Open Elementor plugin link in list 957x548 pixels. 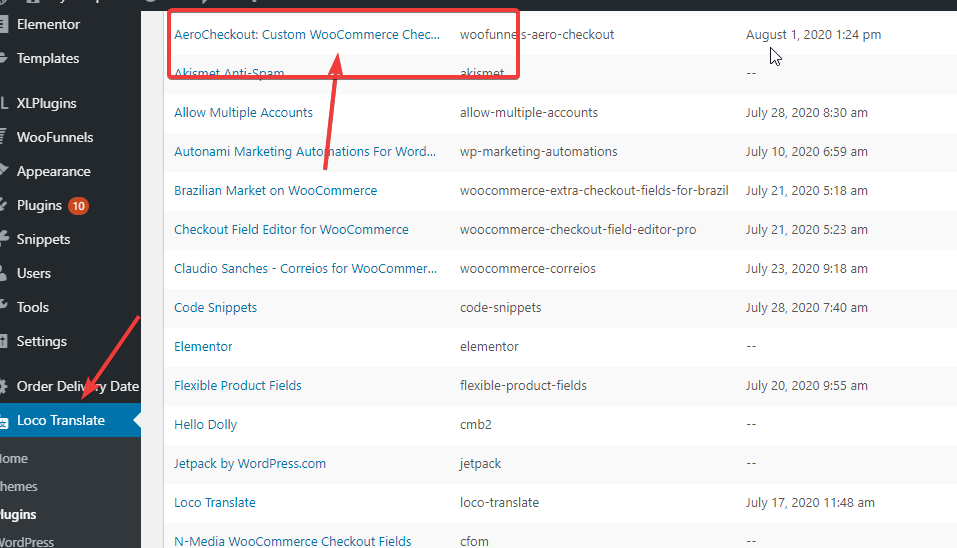click(x=203, y=347)
